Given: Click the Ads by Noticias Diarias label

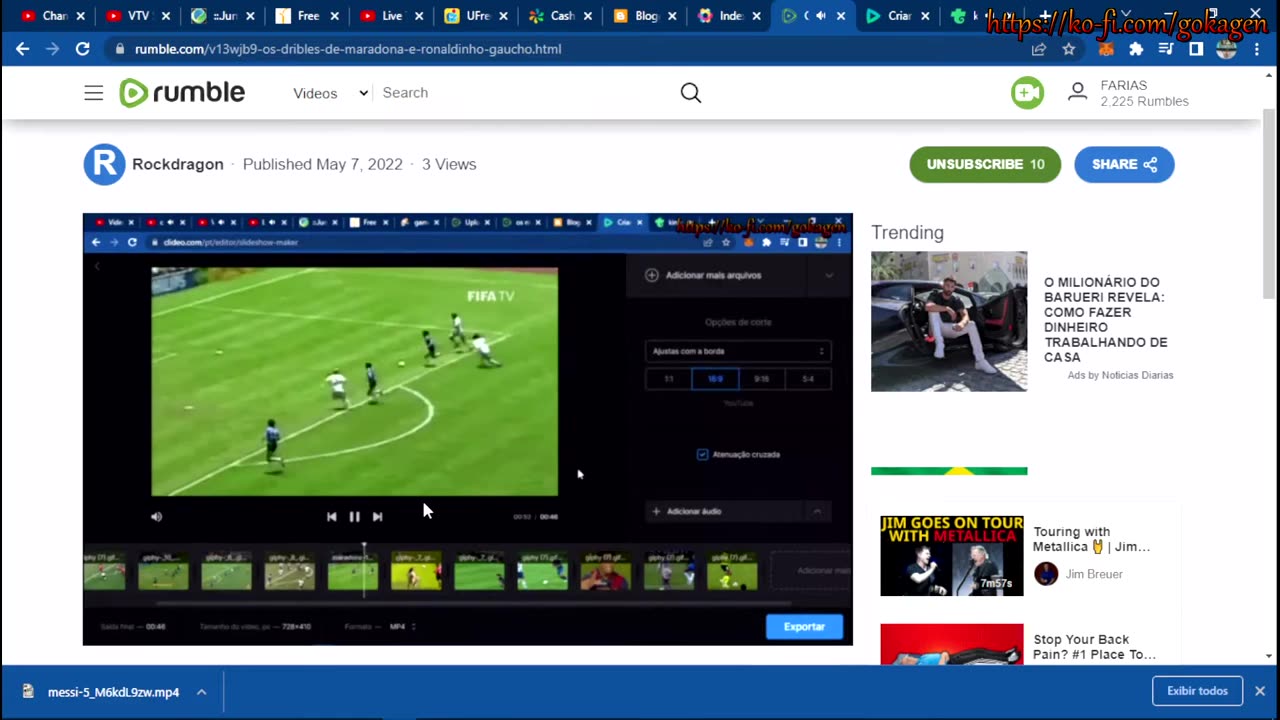Looking at the screenshot, I should tap(1120, 375).
